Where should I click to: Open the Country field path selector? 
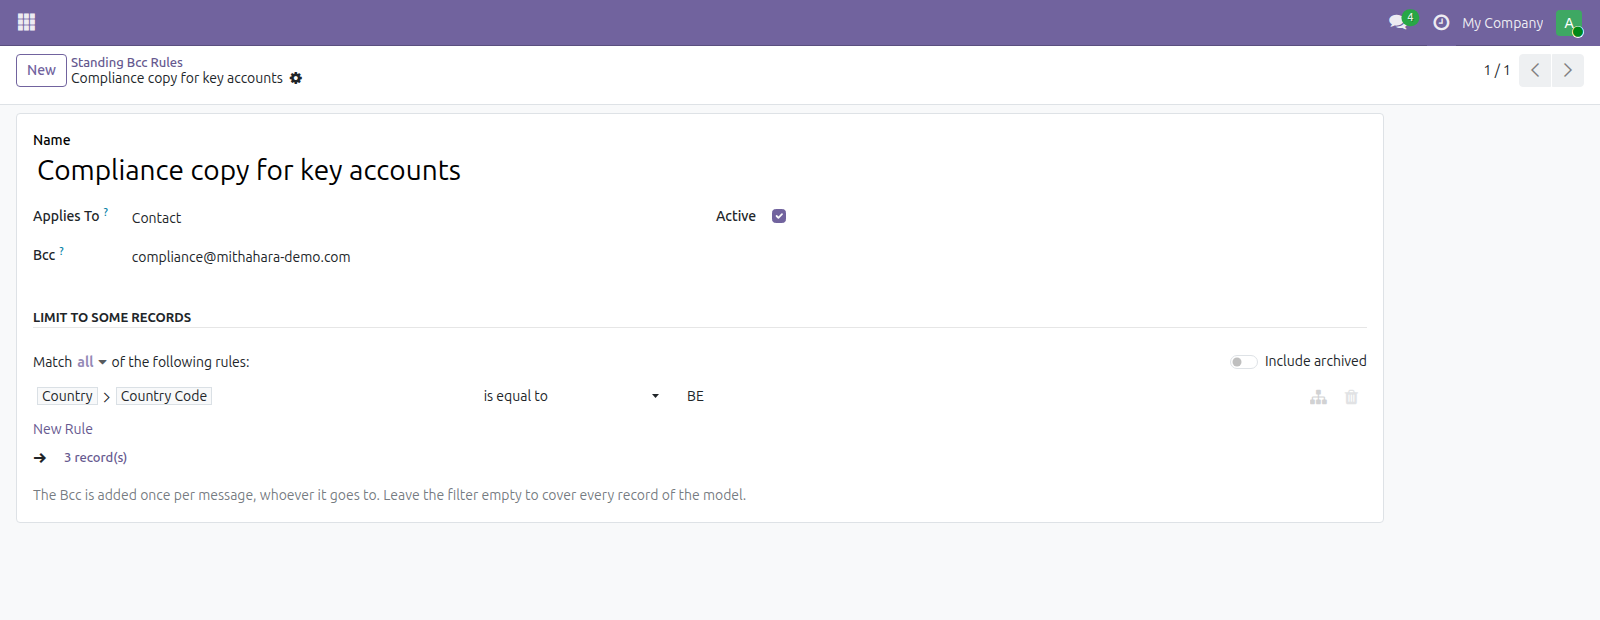tap(67, 396)
